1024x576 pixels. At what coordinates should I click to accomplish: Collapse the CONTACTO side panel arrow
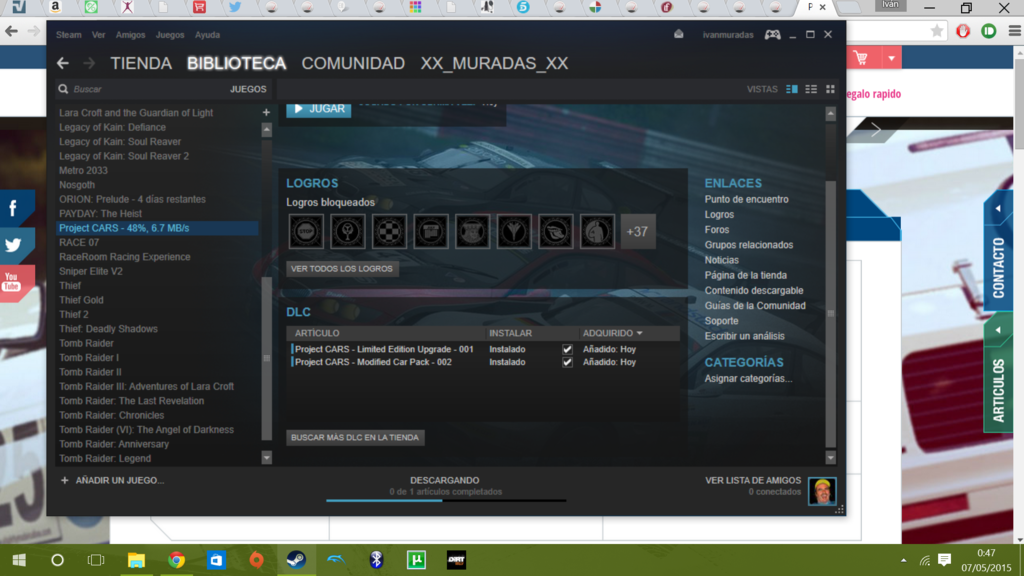click(x=998, y=209)
